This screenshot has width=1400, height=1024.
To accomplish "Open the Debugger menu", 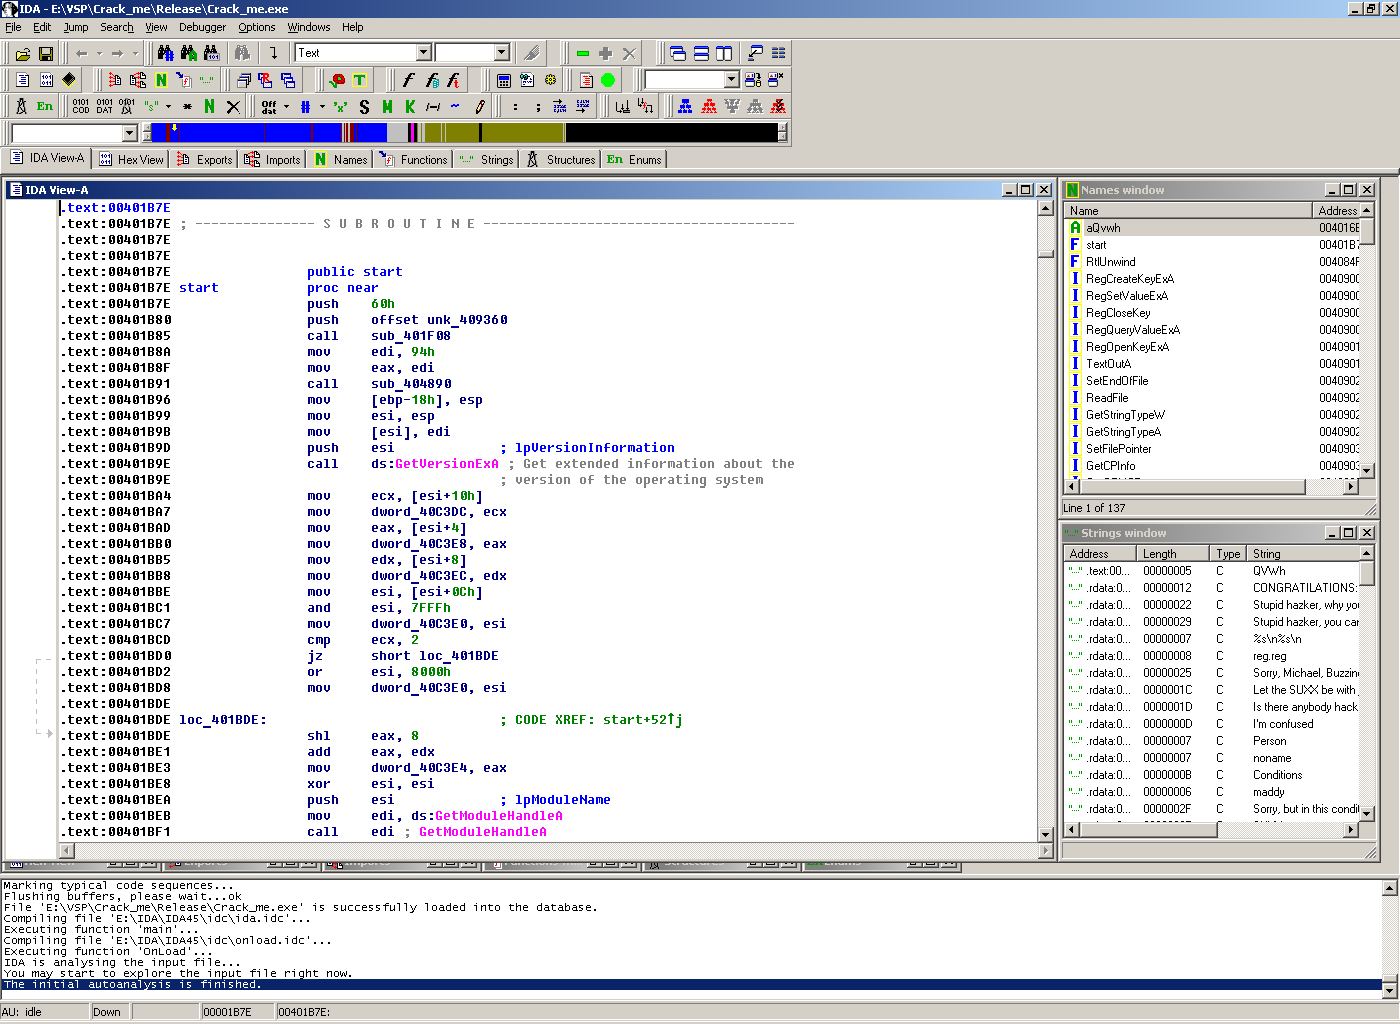I will [x=202, y=27].
